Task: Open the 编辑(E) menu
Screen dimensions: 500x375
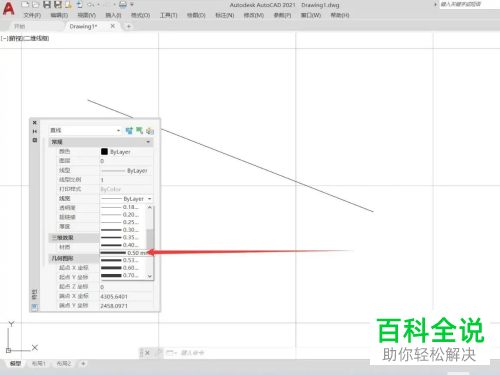Action: [59, 15]
